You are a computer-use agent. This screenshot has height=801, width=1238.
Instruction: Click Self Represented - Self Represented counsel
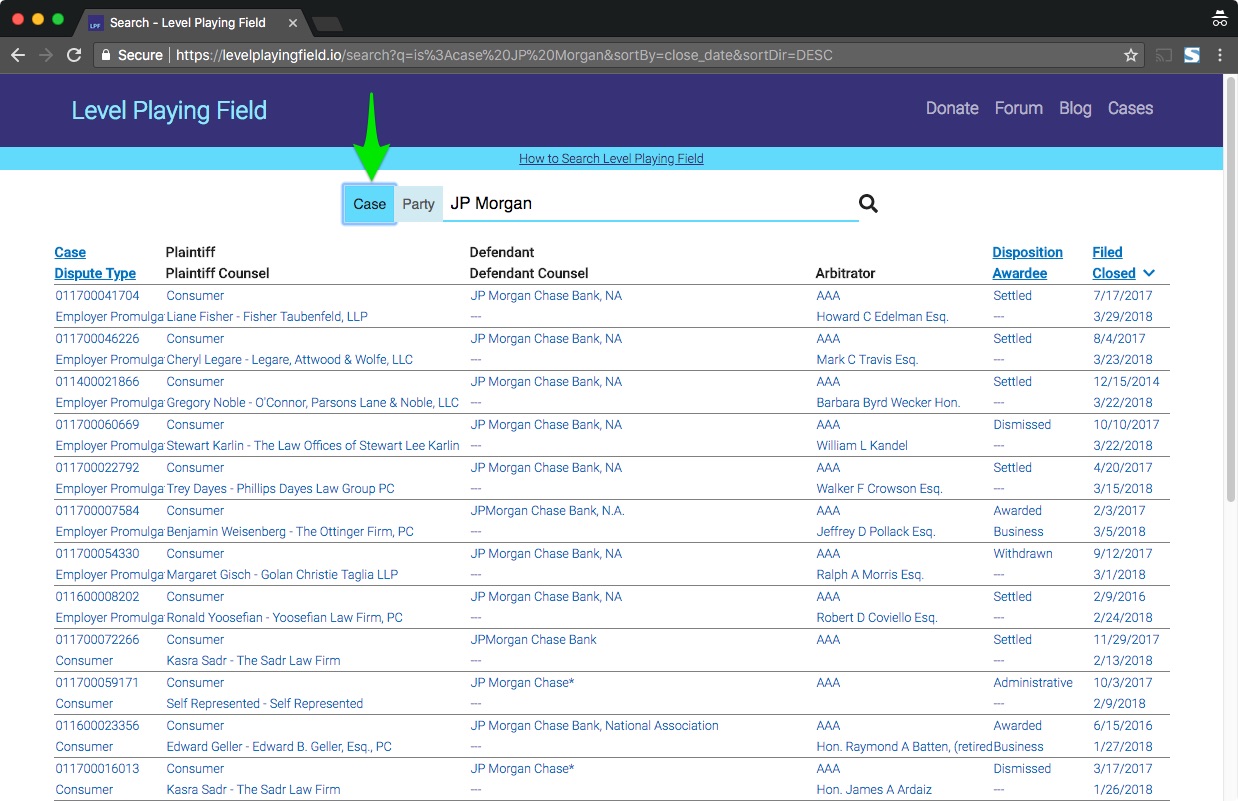(265, 704)
